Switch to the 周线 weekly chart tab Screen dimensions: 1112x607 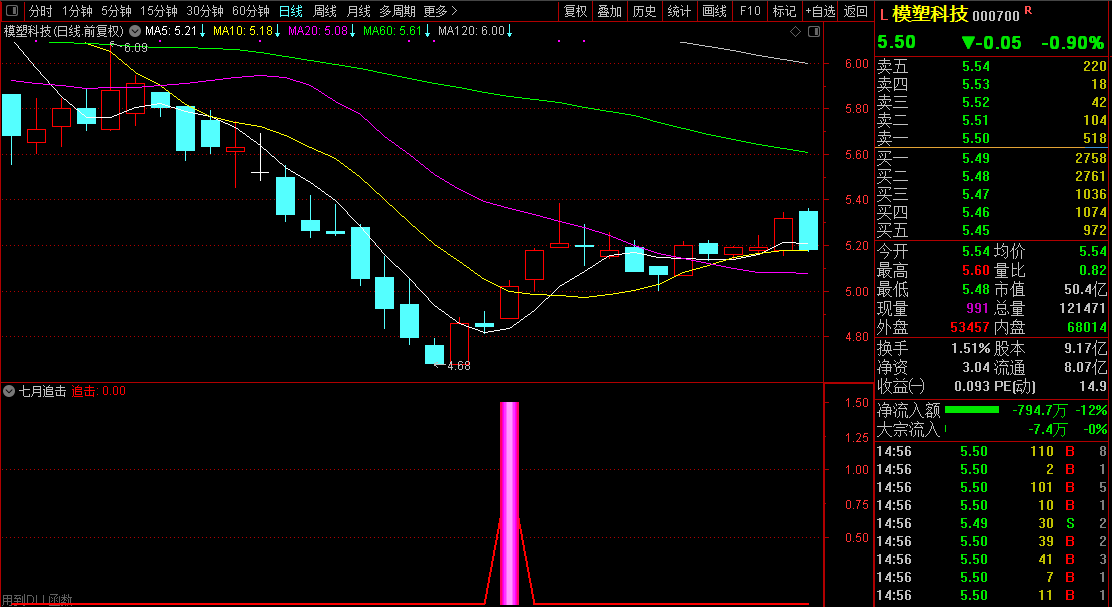[325, 11]
